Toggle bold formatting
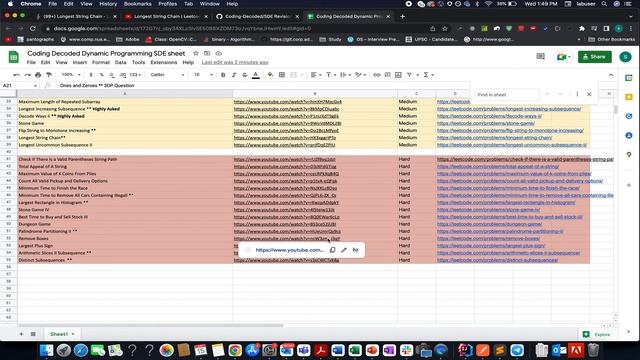Screen dimensions: 640x360 [223, 75]
